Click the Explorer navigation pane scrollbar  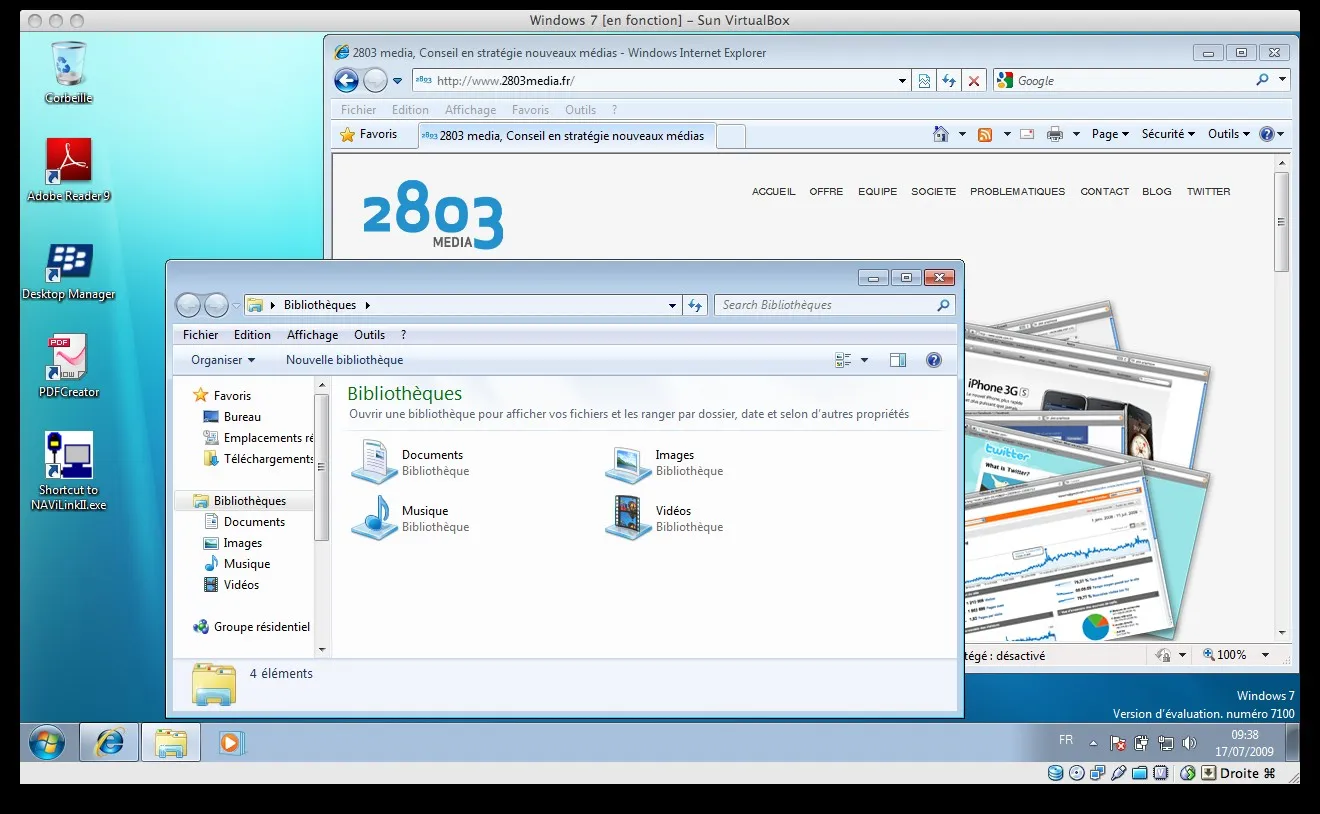322,467
